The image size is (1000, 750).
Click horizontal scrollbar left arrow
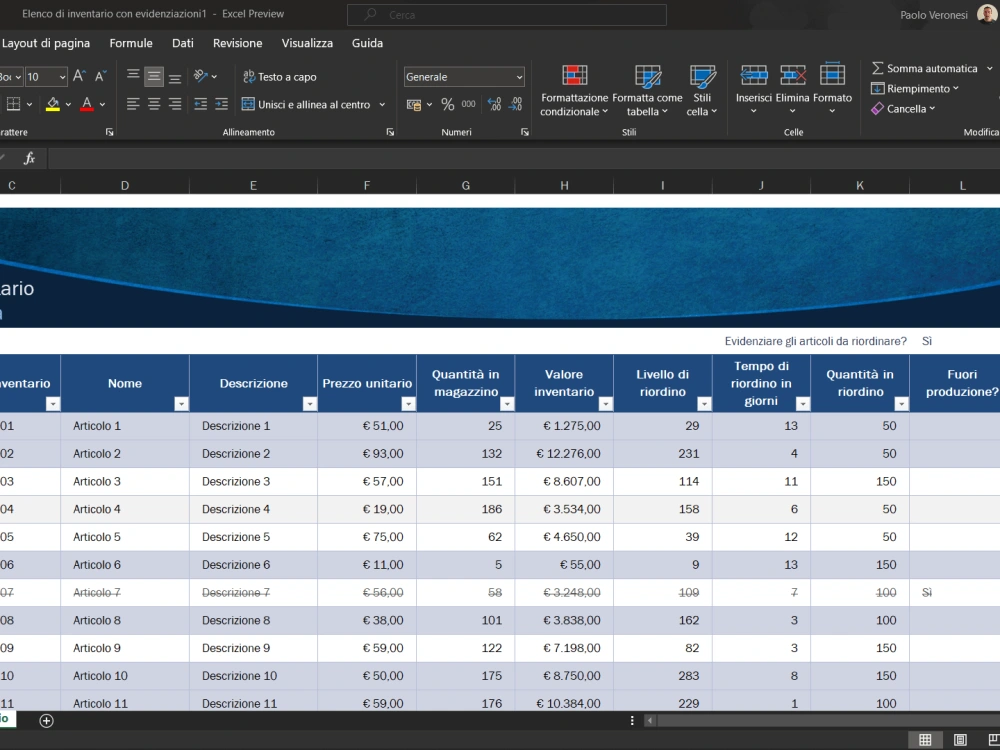tap(650, 721)
